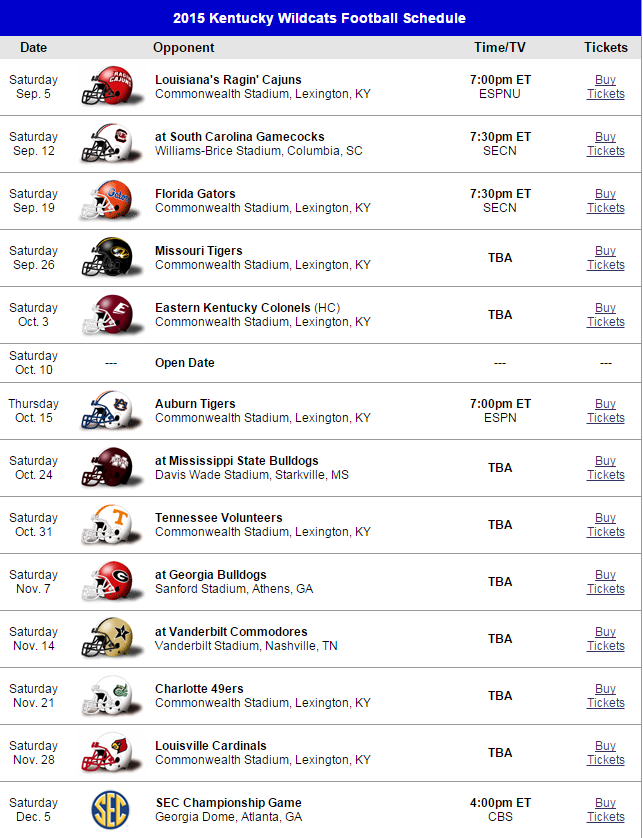Click the Louisville Cardinals helmet icon

(107, 753)
